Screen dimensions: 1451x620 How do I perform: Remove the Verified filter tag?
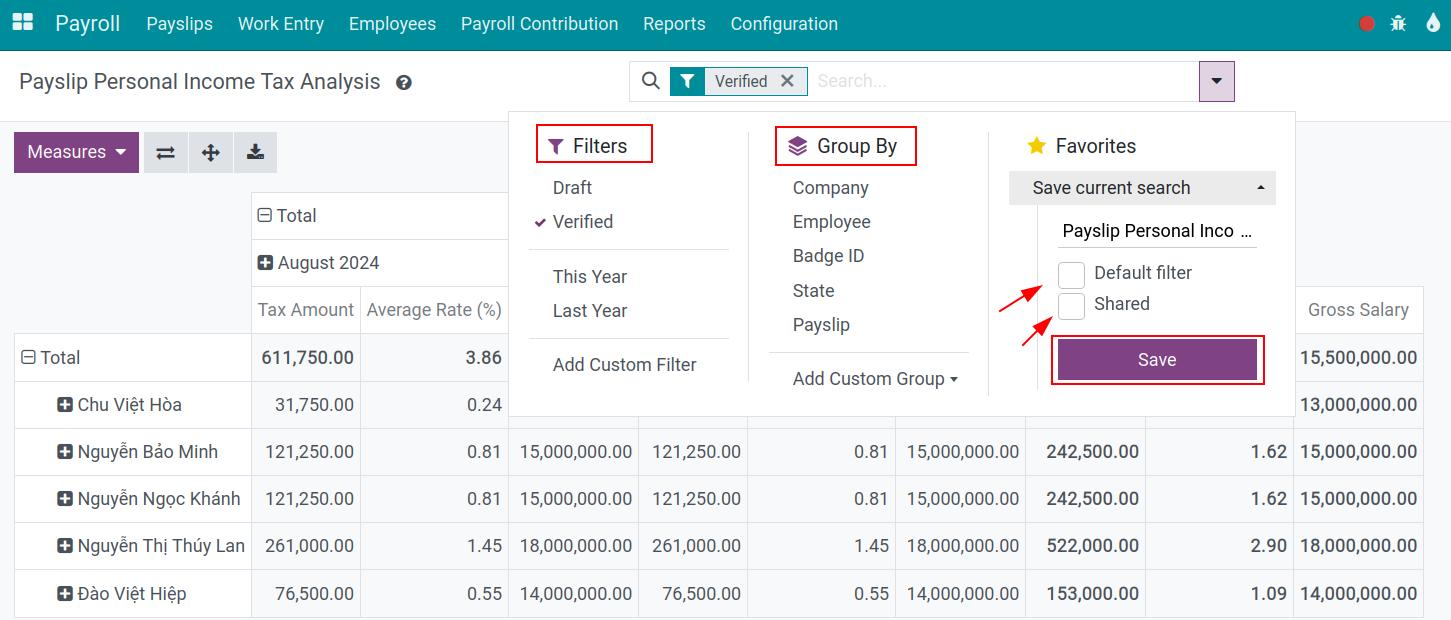coord(787,81)
